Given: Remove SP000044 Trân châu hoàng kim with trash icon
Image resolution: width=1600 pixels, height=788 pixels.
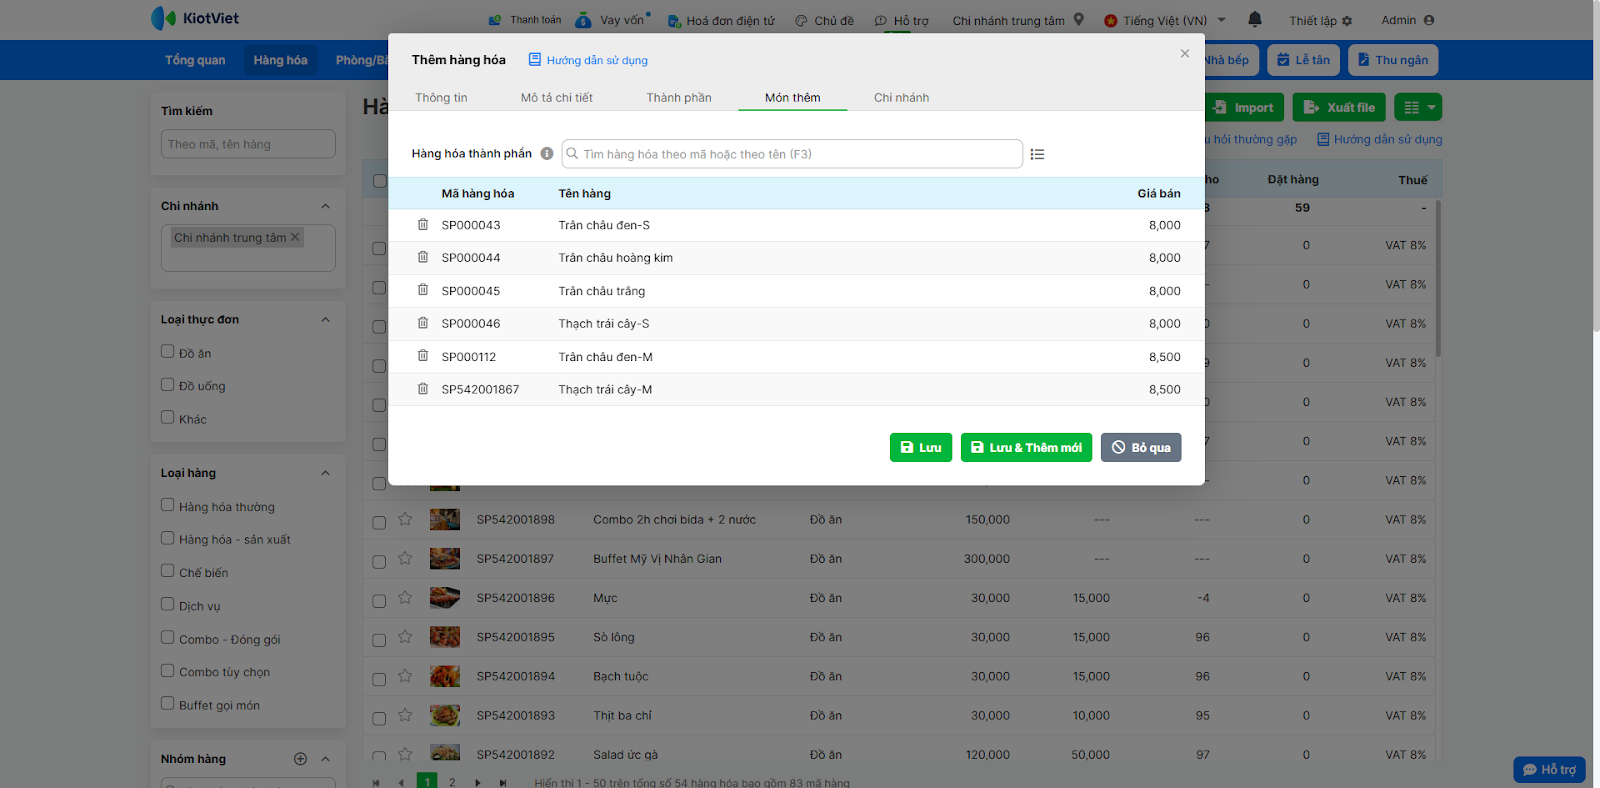Looking at the screenshot, I should click(x=423, y=258).
